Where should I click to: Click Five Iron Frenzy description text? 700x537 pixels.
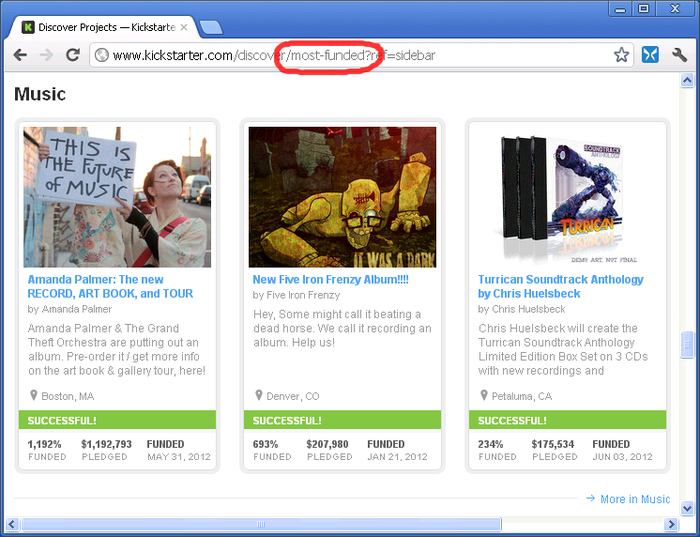pyautogui.click(x=342, y=329)
